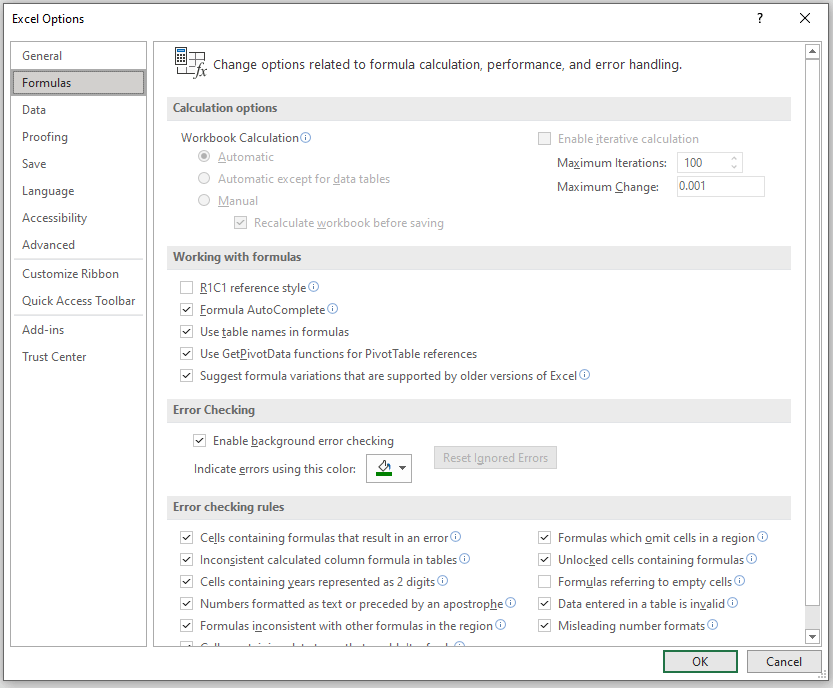The width and height of the screenshot is (833, 688).
Task: Toggle Use GetPivotData functions checkbox
Action: point(186,354)
